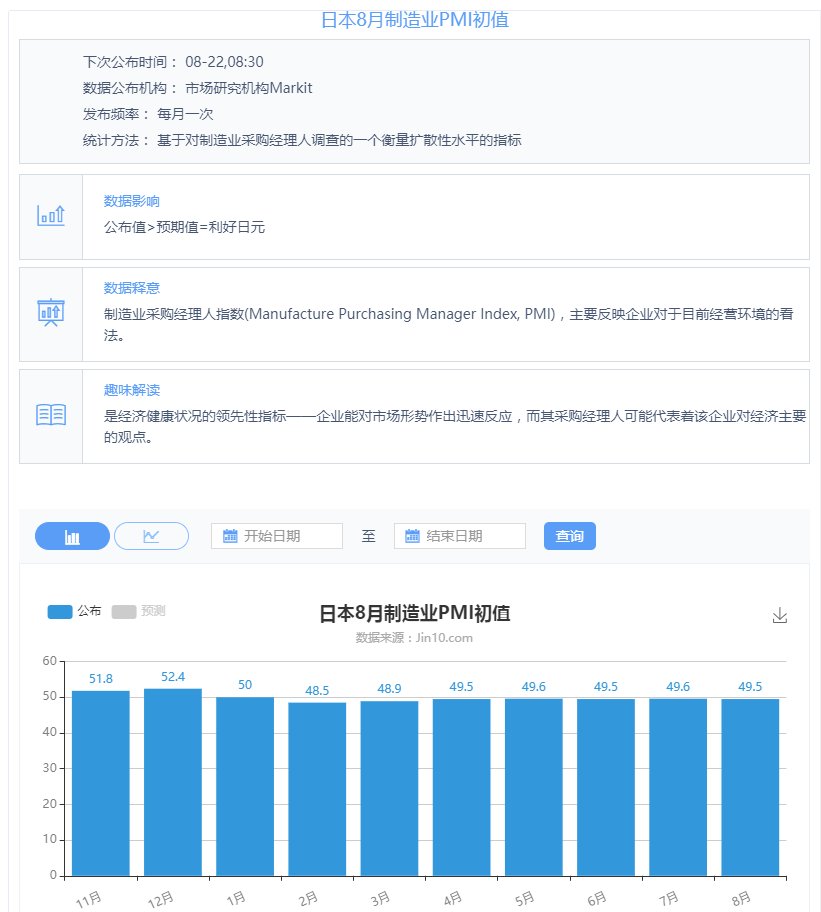Viewport: 821px width, 912px height.
Task: Click the data impact bar chart icon
Action: point(51,216)
